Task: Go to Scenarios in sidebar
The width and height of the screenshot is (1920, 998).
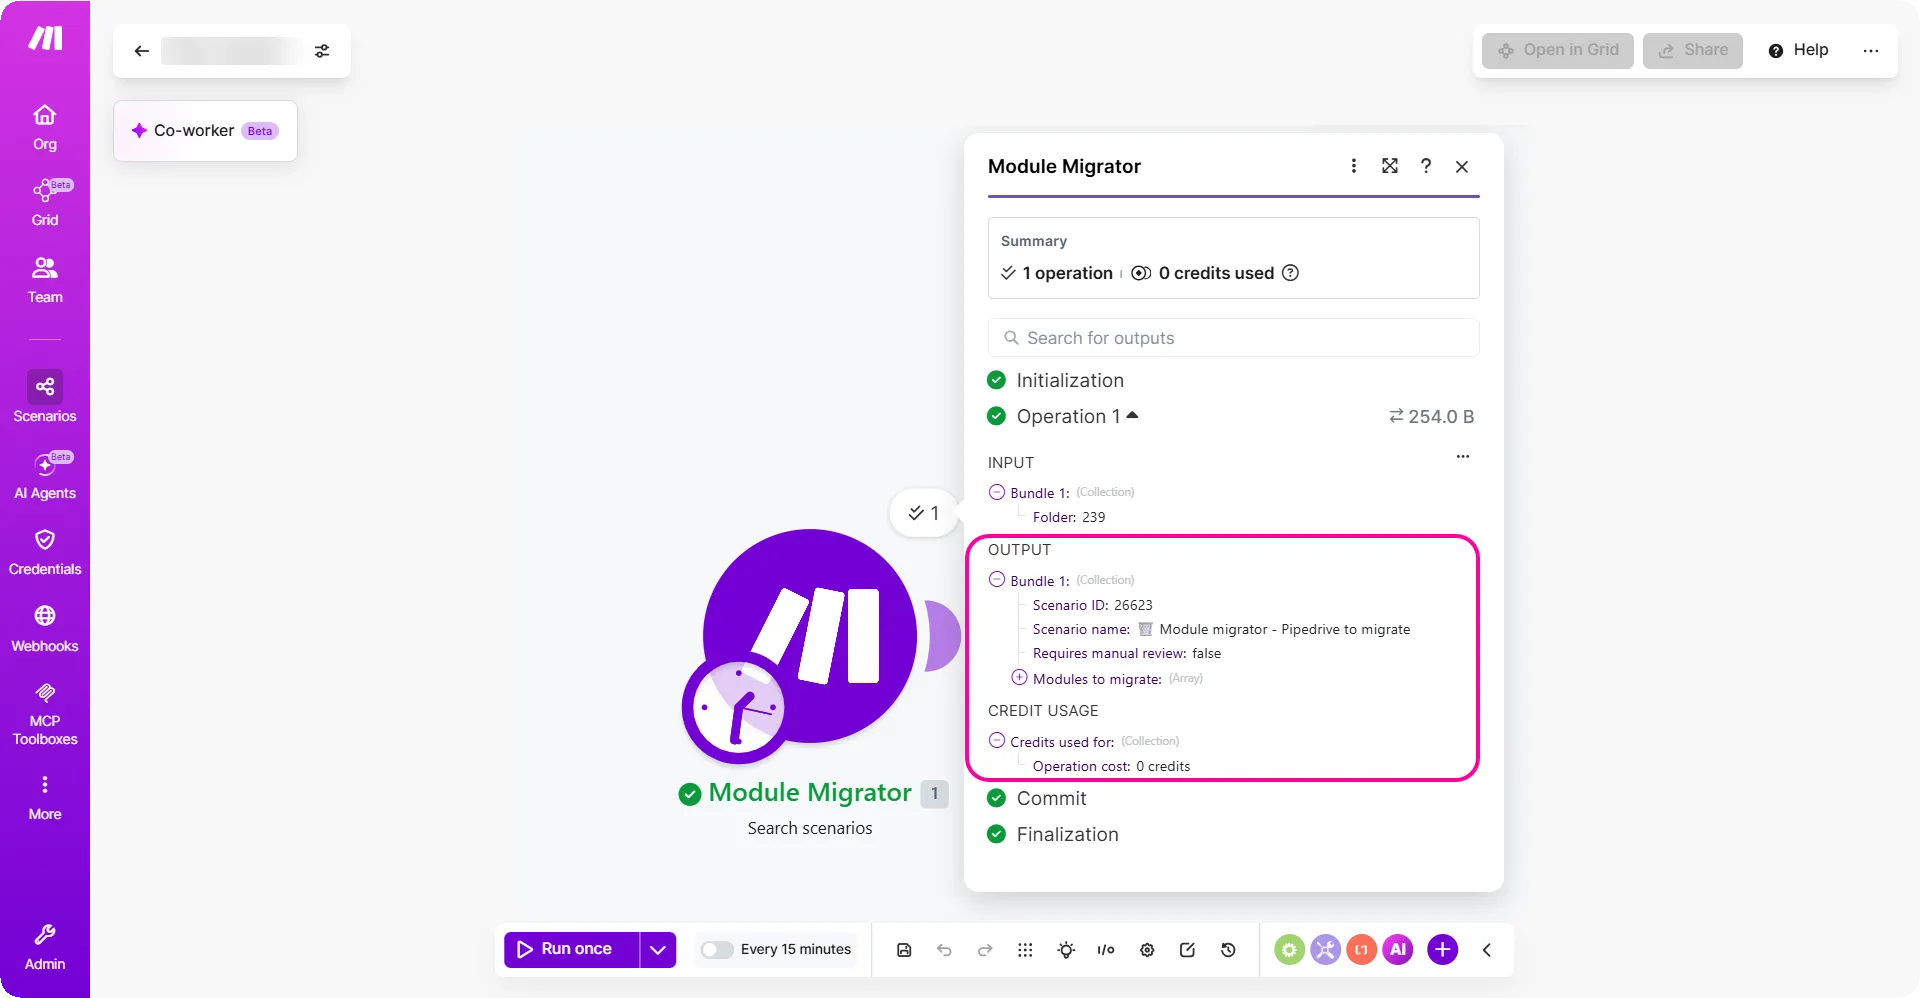Action: click(x=45, y=397)
